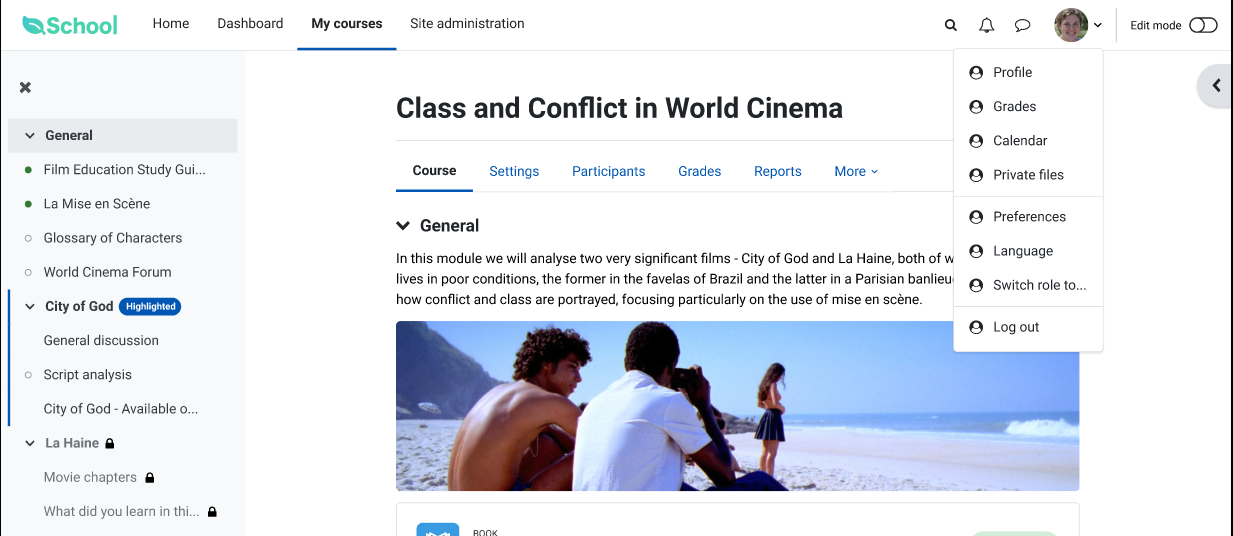Open the notifications bell
This screenshot has height=536, width=1233.
[x=987, y=25]
